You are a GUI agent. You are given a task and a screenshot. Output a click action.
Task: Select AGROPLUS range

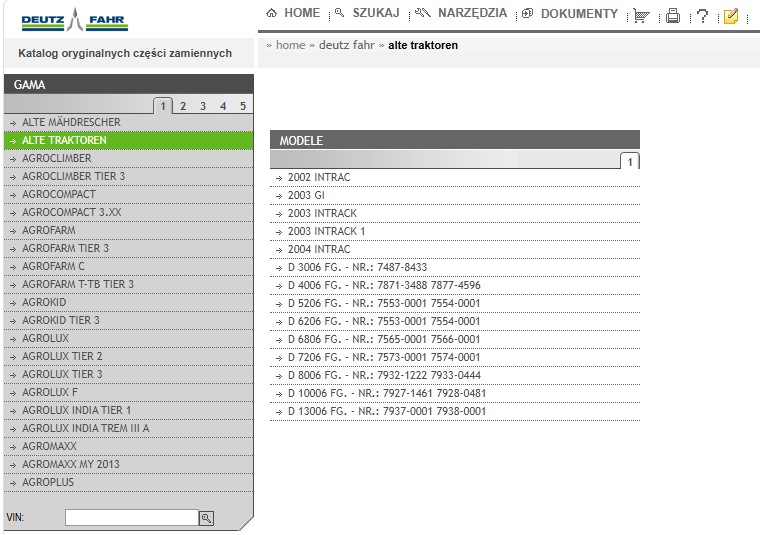128,482
